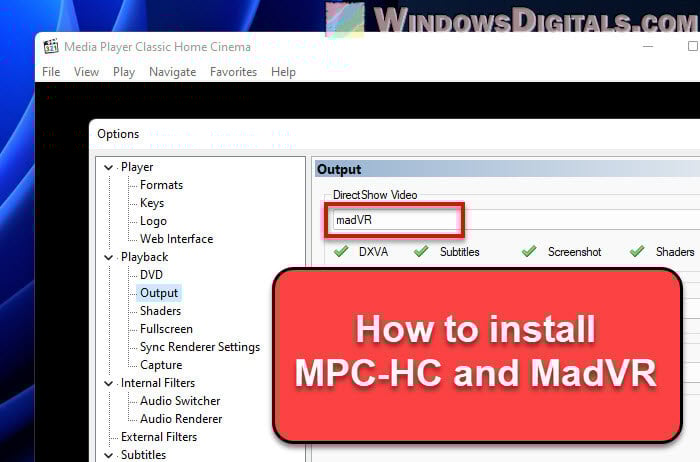The height and width of the screenshot is (462, 700).
Task: Select Logo in the options tree
Action: click(x=153, y=221)
